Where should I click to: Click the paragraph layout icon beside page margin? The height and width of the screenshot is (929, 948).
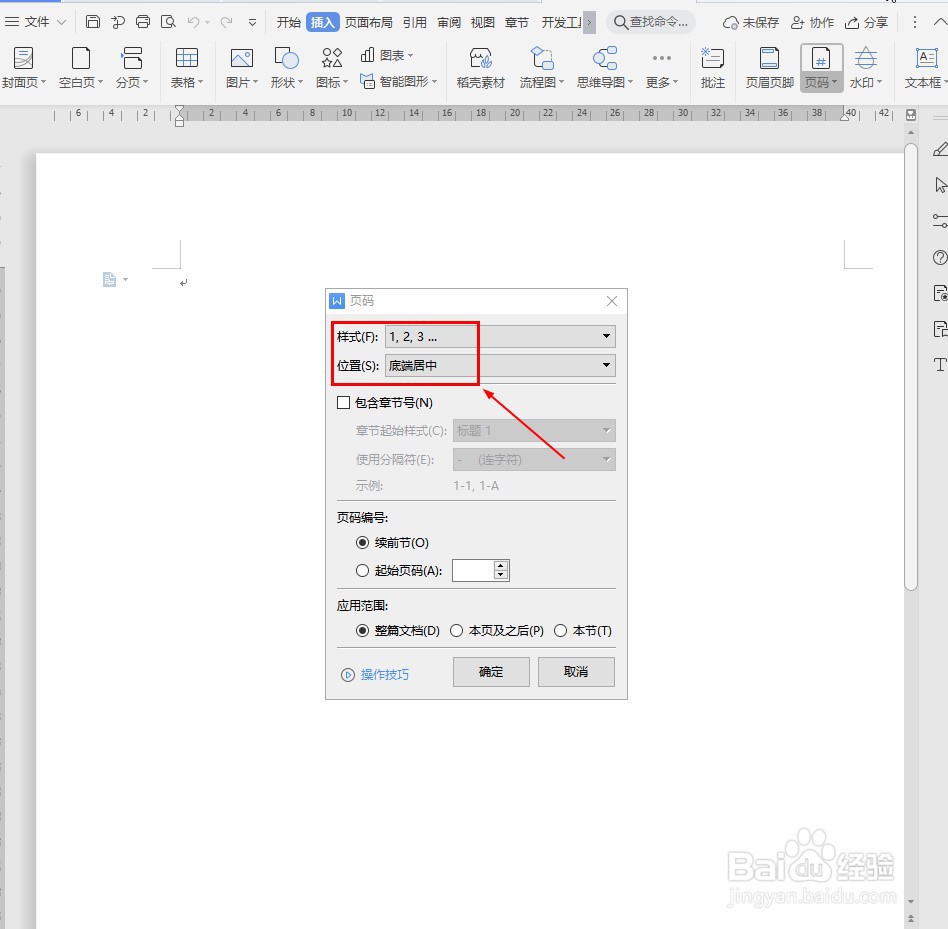click(114, 279)
